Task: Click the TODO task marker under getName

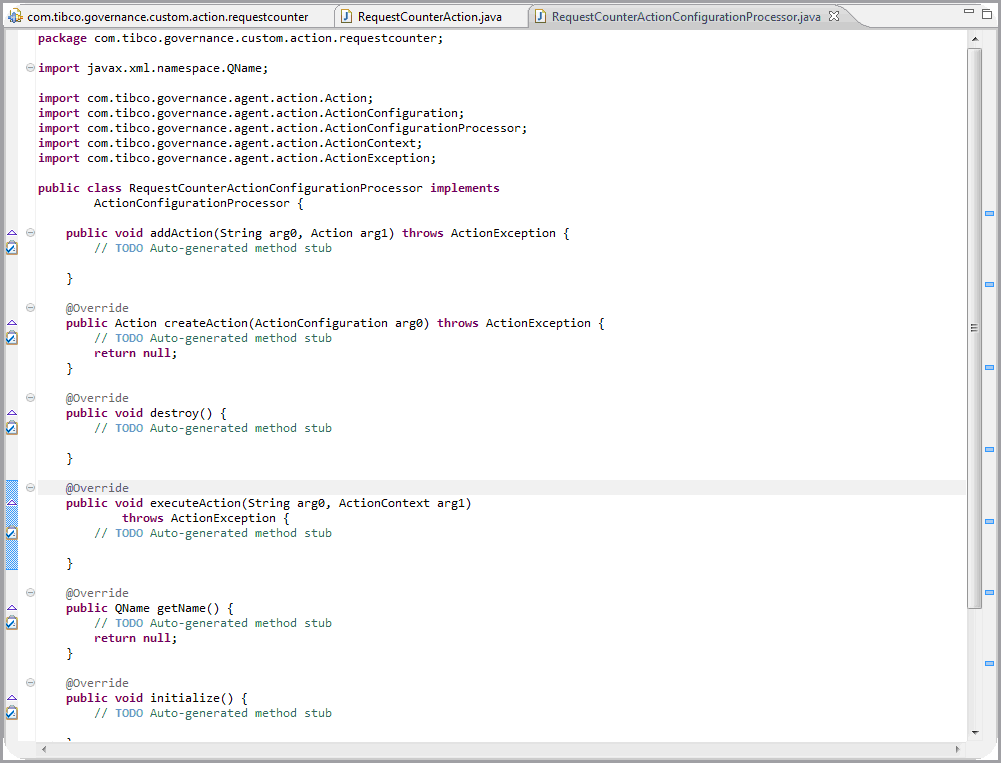Action: click(11, 623)
